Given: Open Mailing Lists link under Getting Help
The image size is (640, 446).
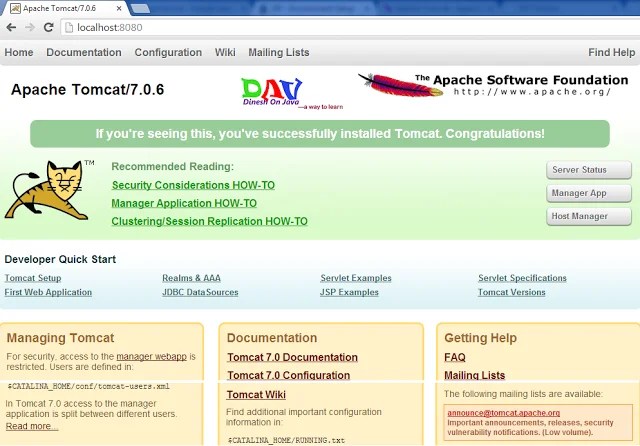Looking at the screenshot, I should point(474,375).
